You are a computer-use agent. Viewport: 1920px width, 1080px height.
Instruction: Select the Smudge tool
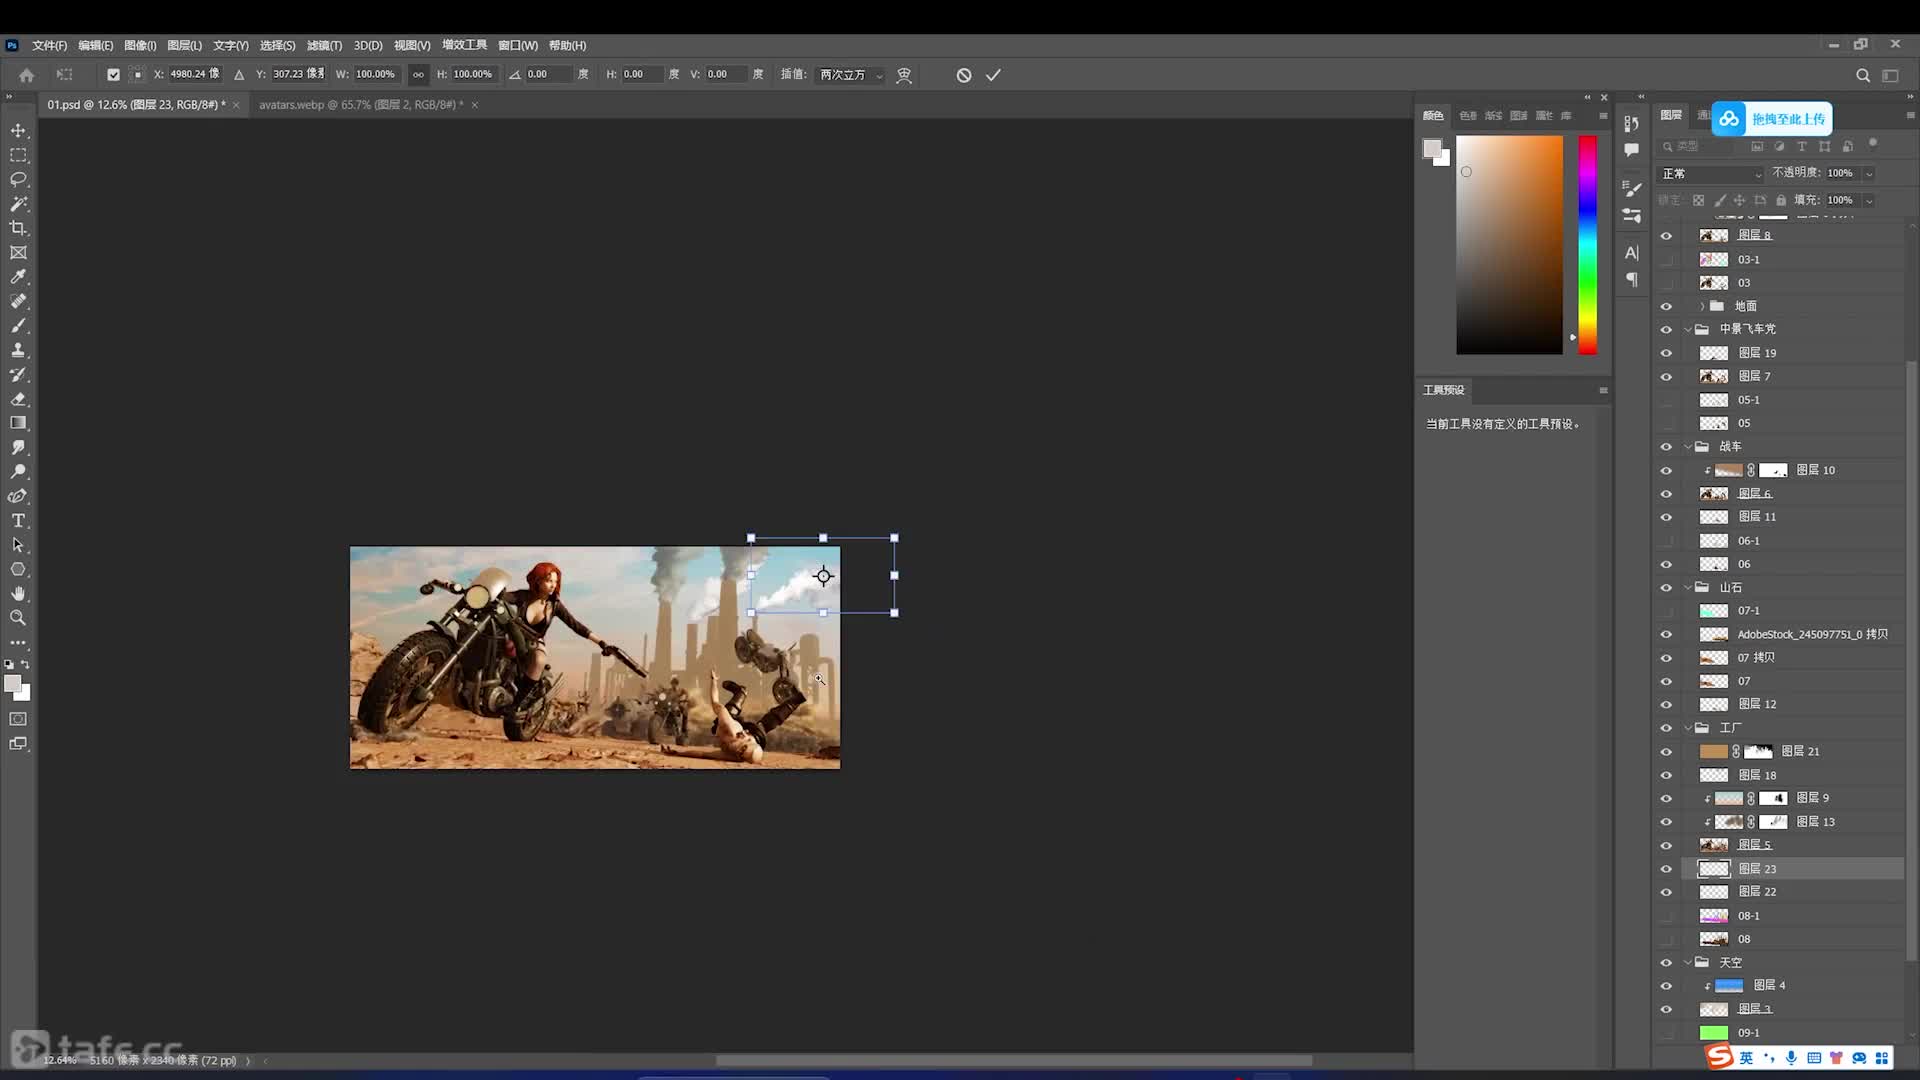coord(18,447)
